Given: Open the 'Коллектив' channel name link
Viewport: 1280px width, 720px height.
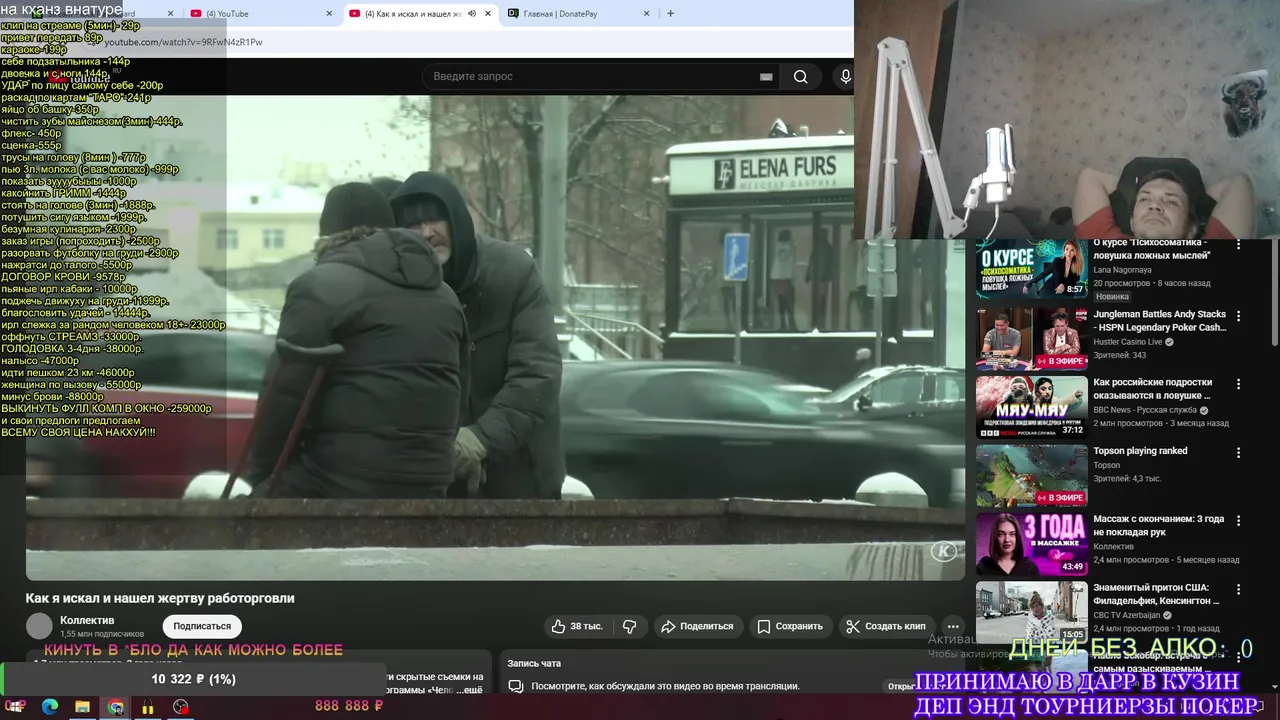Looking at the screenshot, I should [87, 620].
